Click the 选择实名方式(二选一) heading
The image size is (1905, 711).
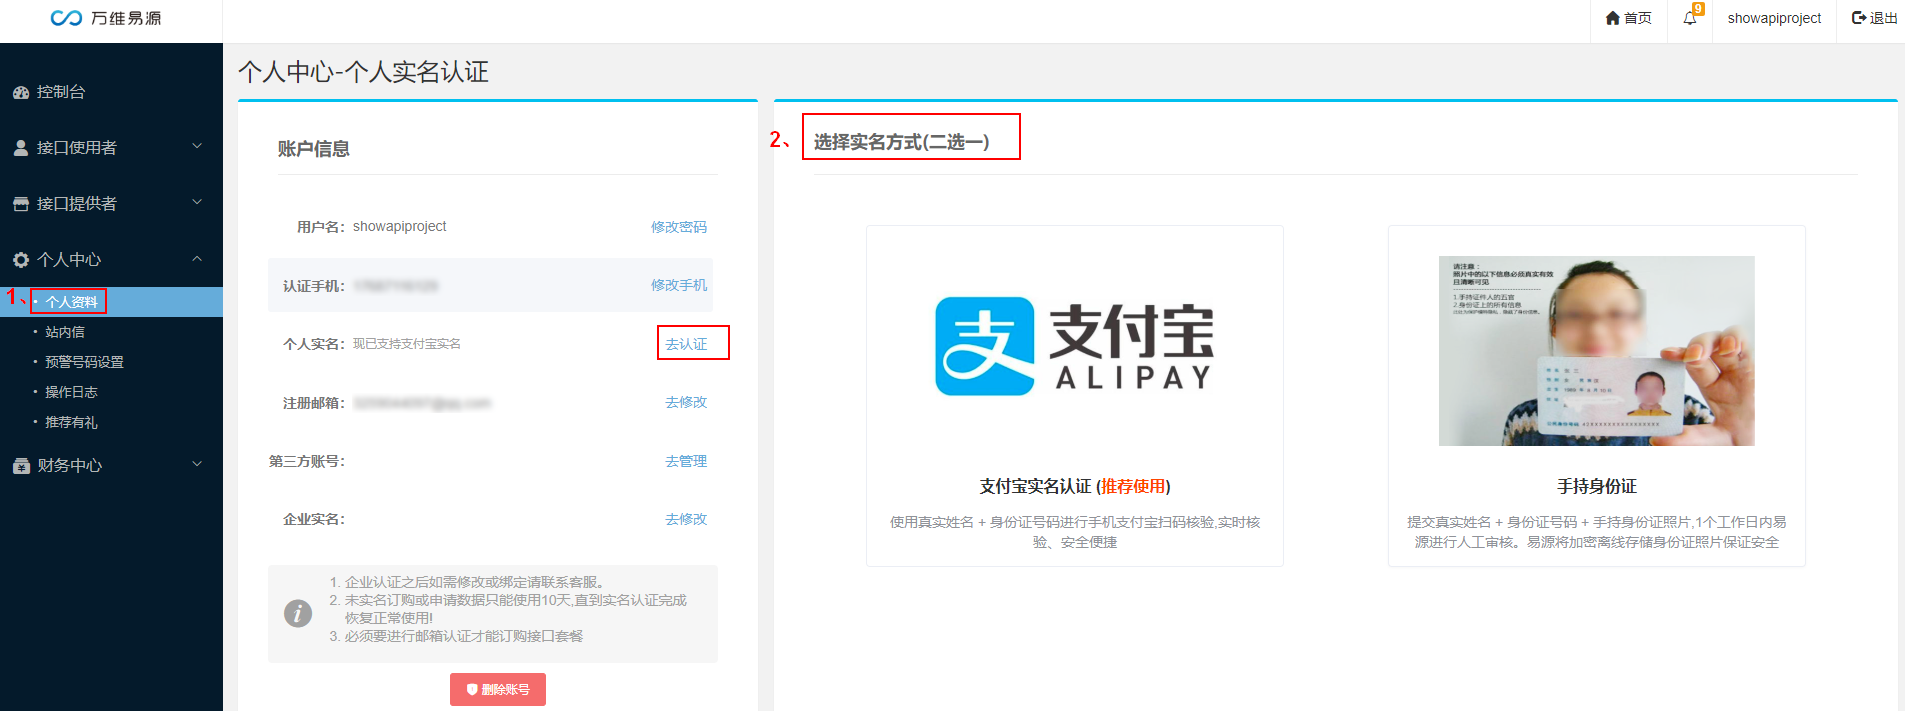coord(901,142)
